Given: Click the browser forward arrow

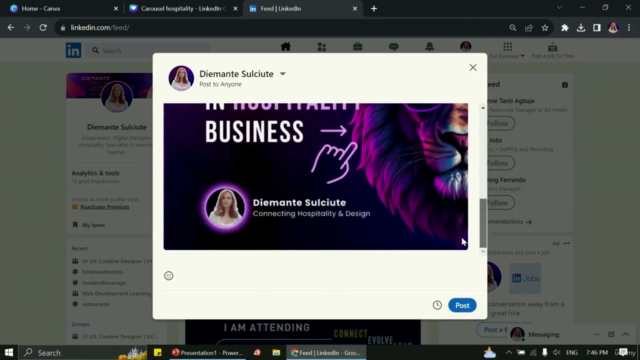Looking at the screenshot, I should pyautogui.click(x=27, y=28).
